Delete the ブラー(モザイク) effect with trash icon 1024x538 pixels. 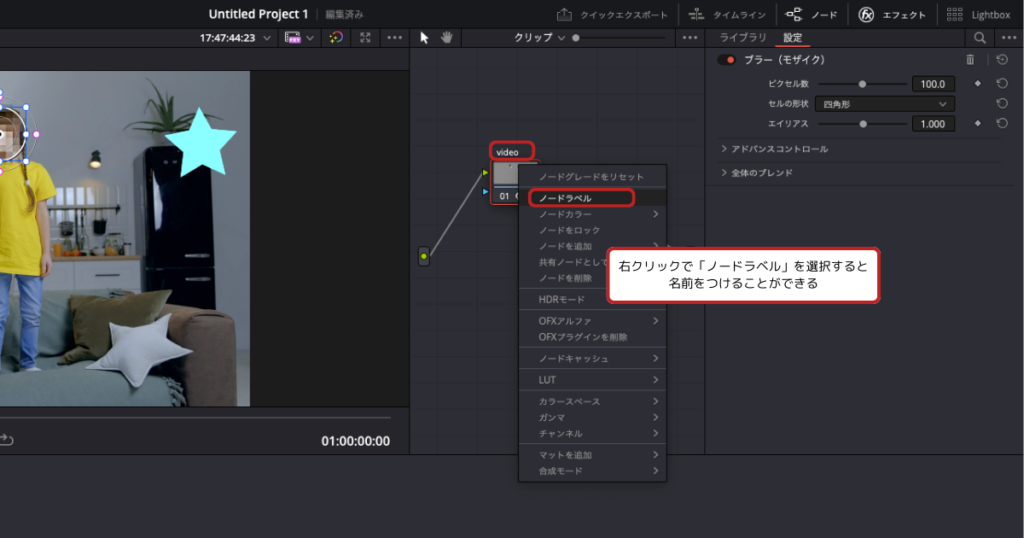(x=969, y=60)
